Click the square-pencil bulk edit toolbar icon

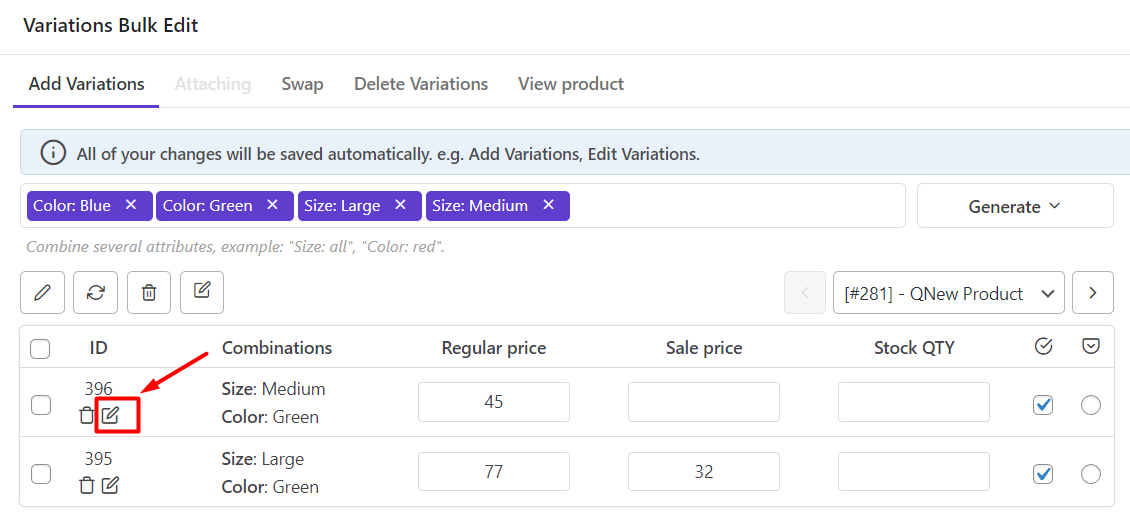click(202, 292)
